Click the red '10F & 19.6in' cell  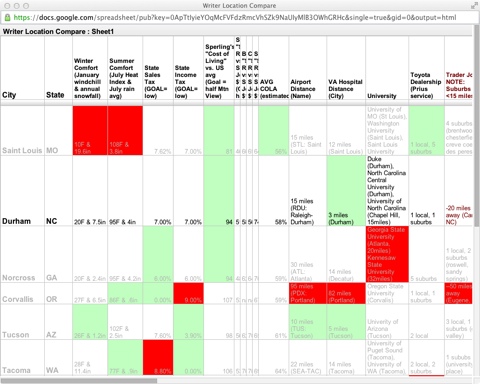[x=90, y=131]
